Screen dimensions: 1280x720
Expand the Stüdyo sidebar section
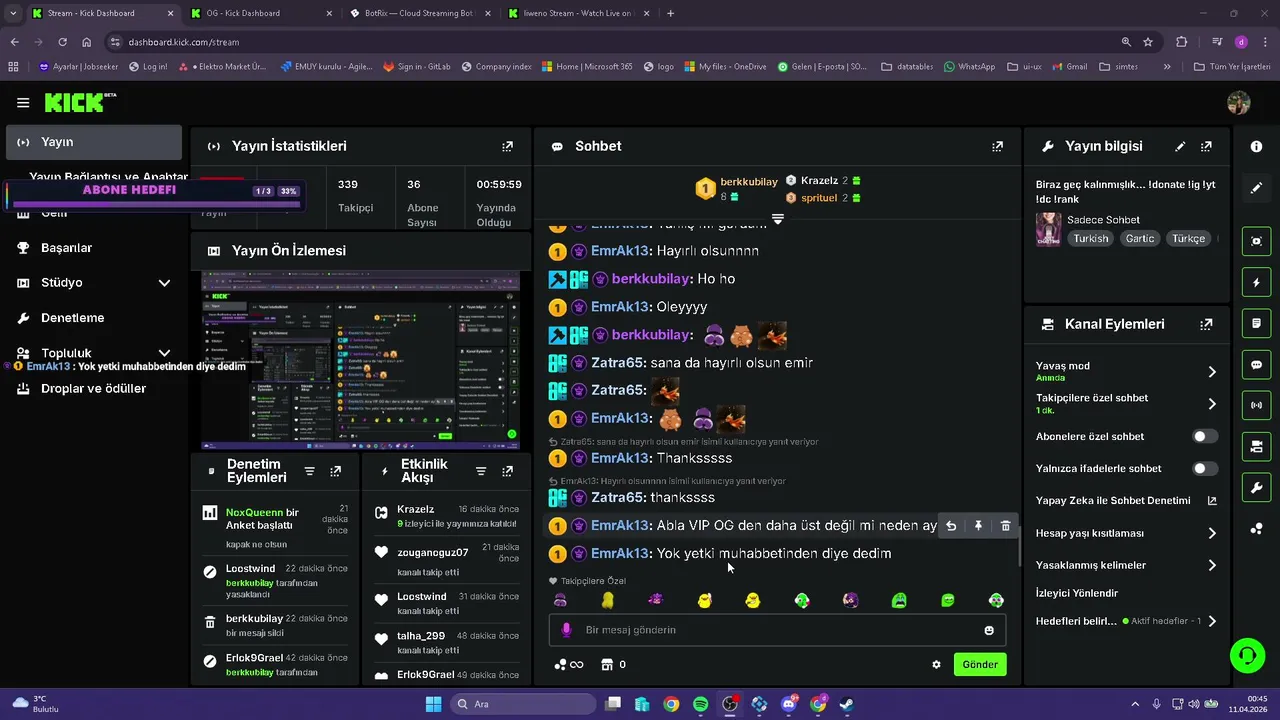pos(164,283)
